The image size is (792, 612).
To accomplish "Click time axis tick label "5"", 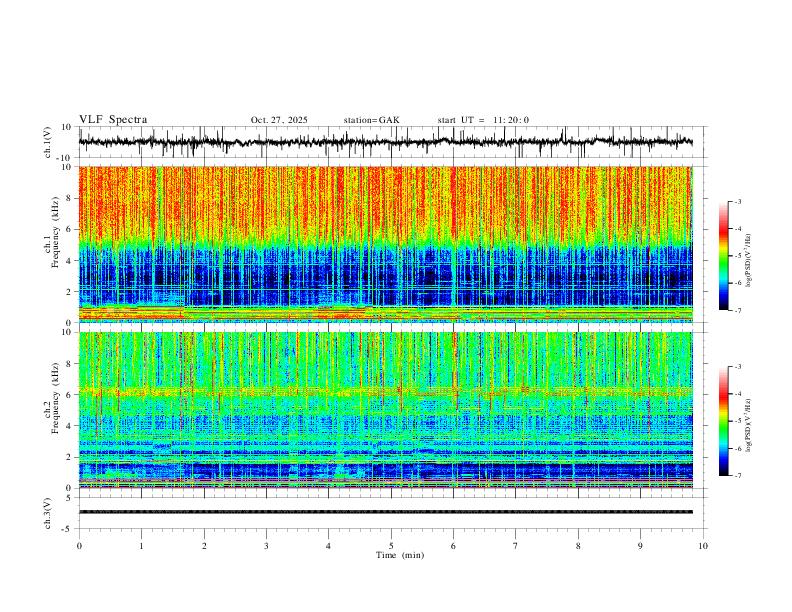I will [x=391, y=546].
